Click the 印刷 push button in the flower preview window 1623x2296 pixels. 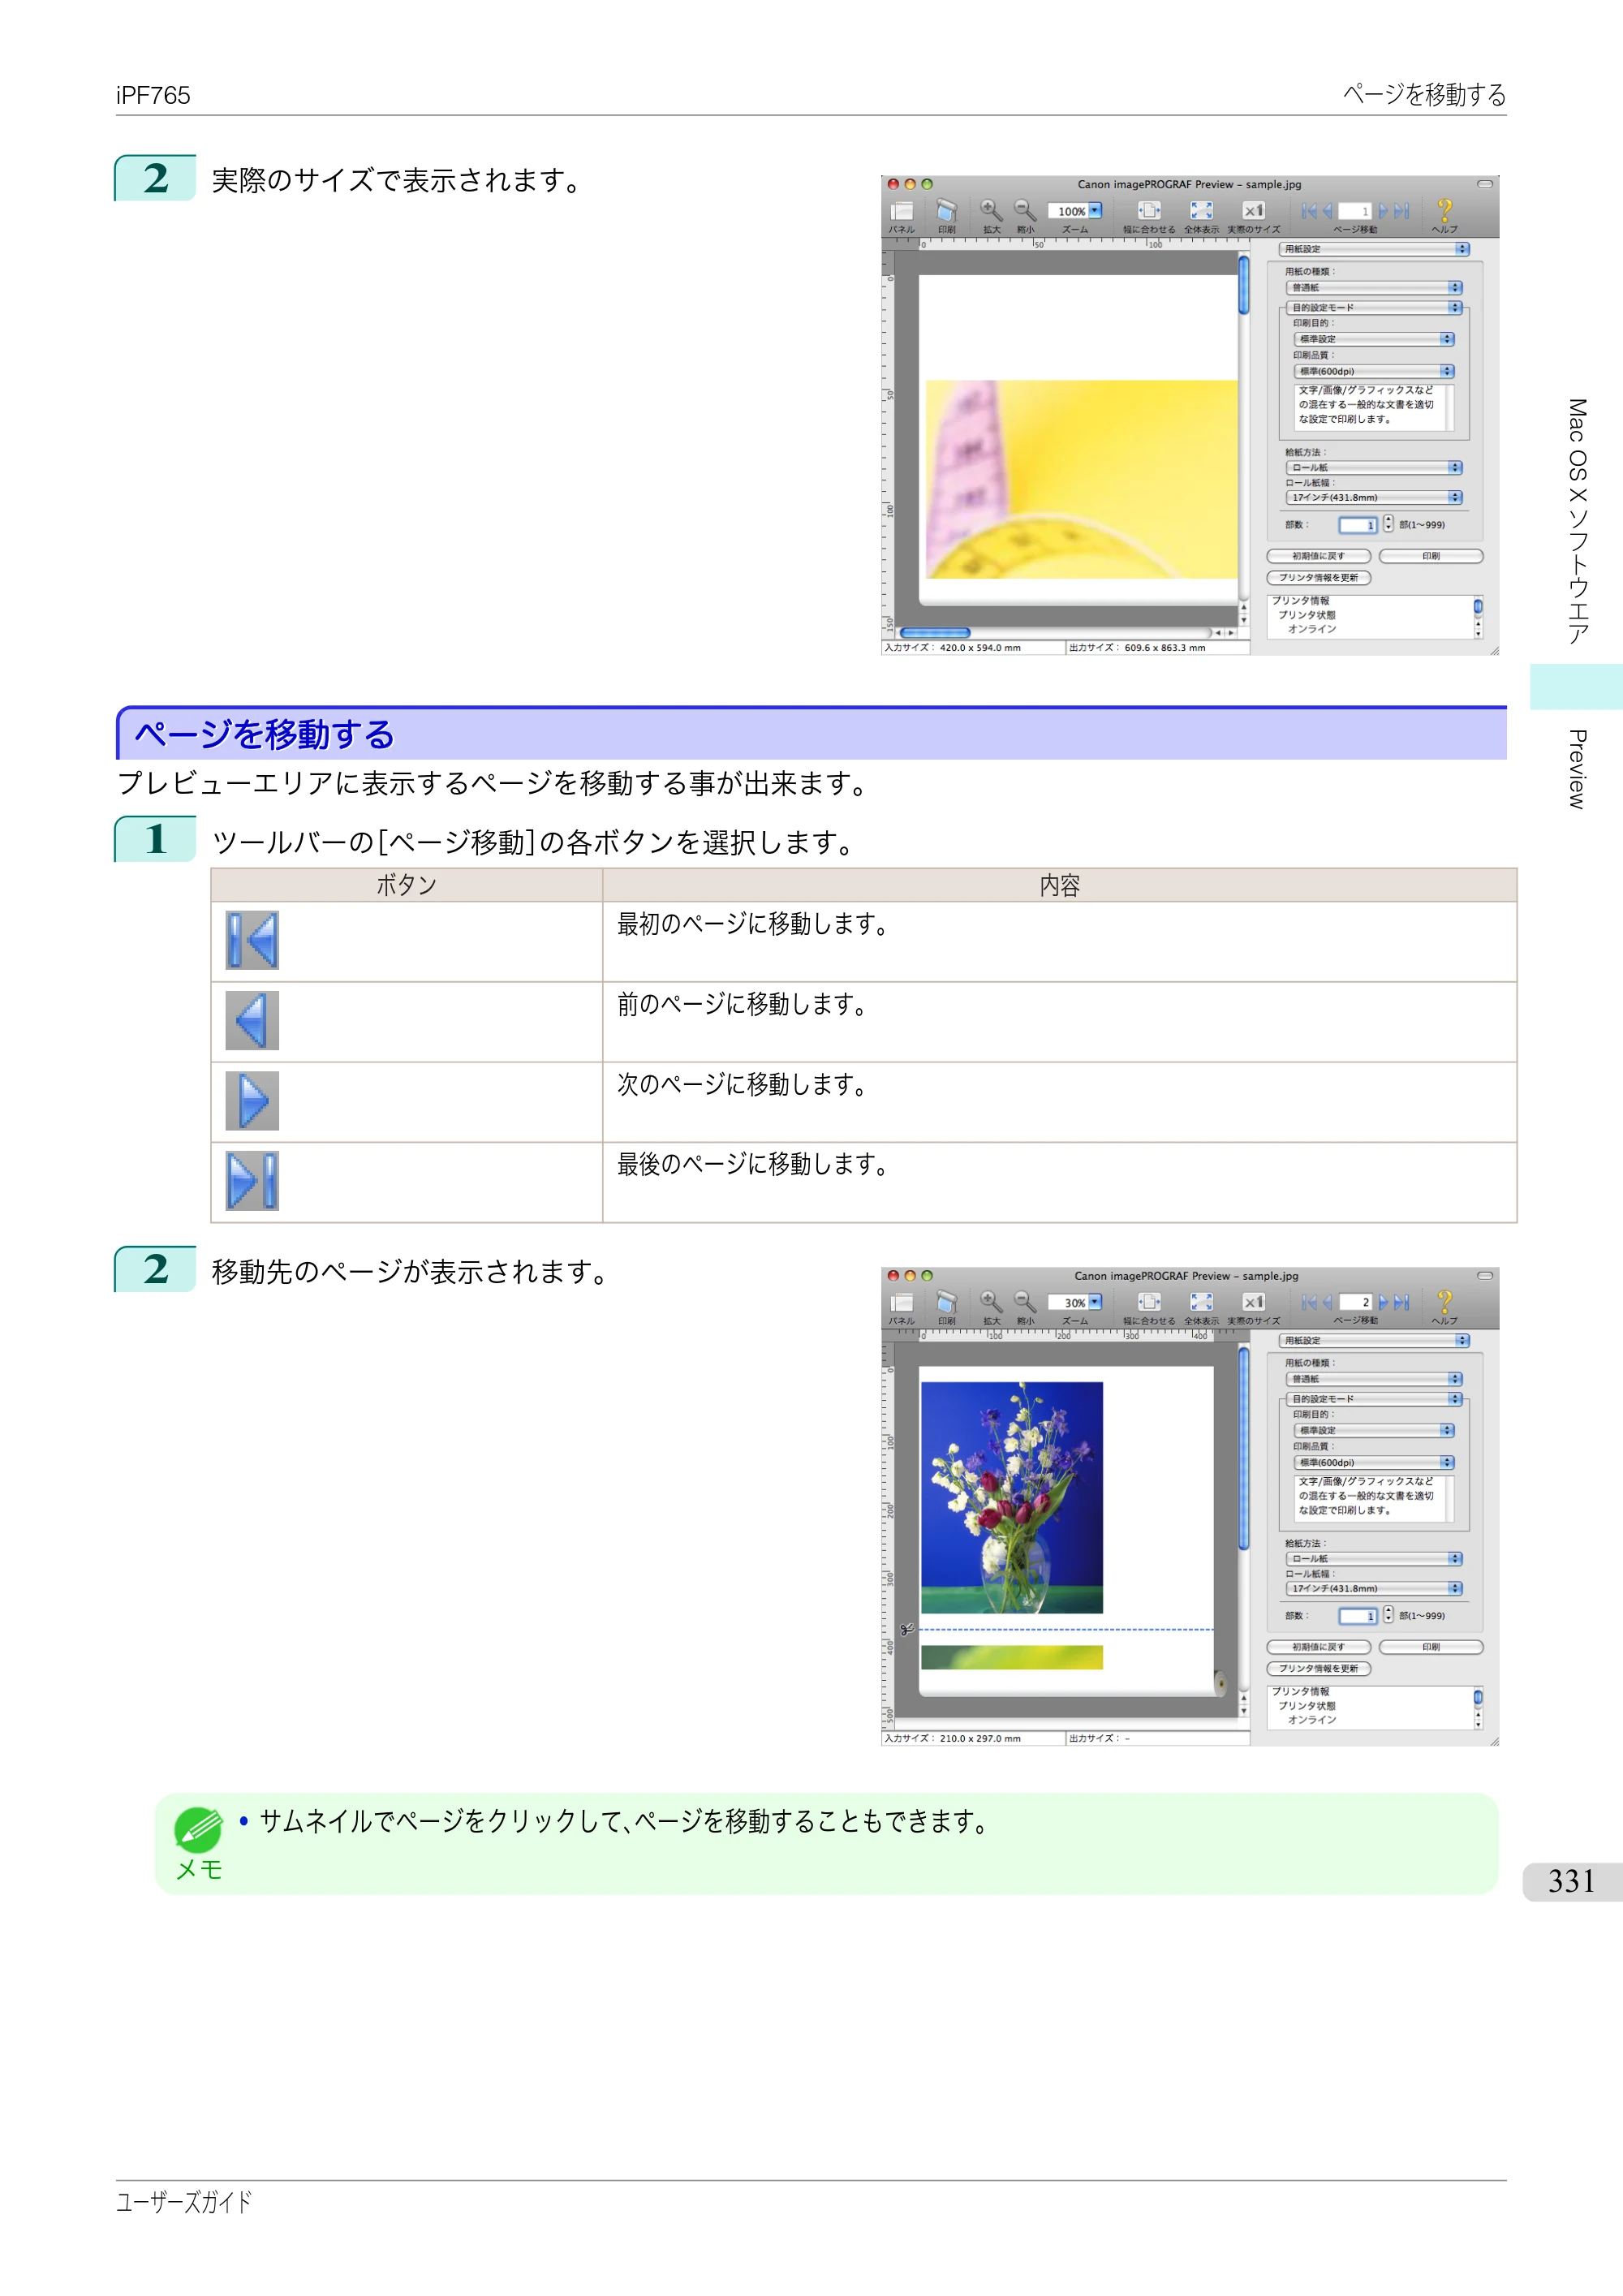click(x=1431, y=1647)
